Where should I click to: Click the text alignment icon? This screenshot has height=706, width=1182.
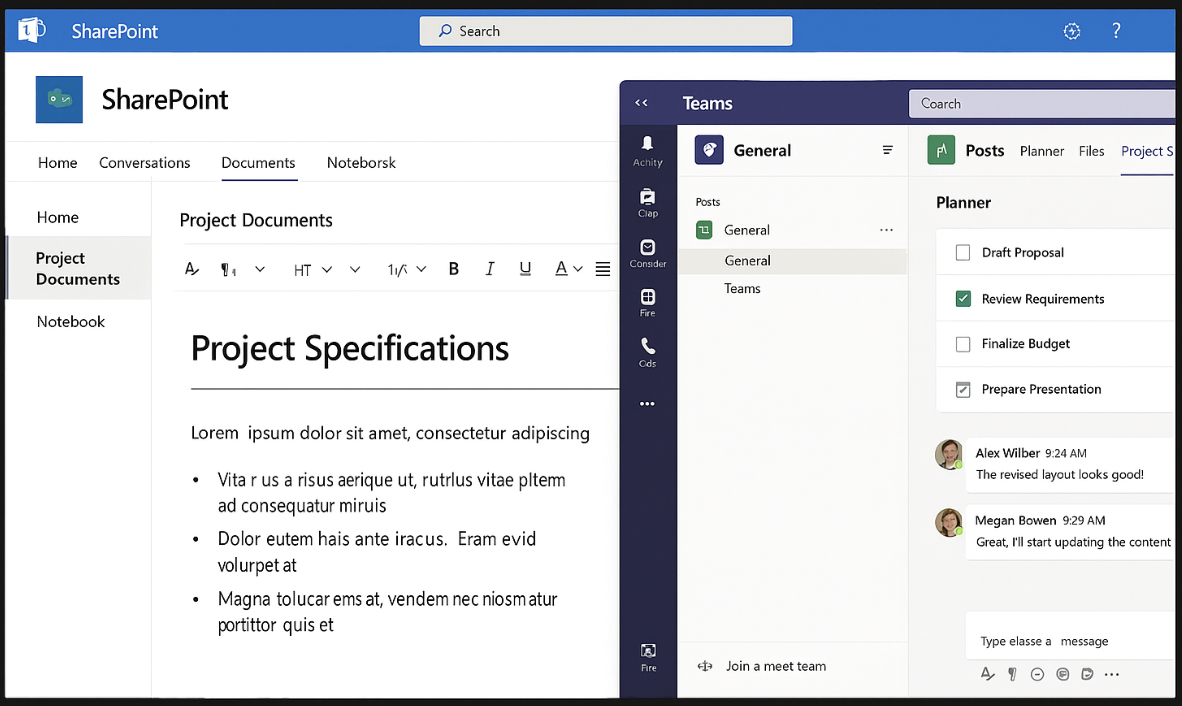click(602, 269)
